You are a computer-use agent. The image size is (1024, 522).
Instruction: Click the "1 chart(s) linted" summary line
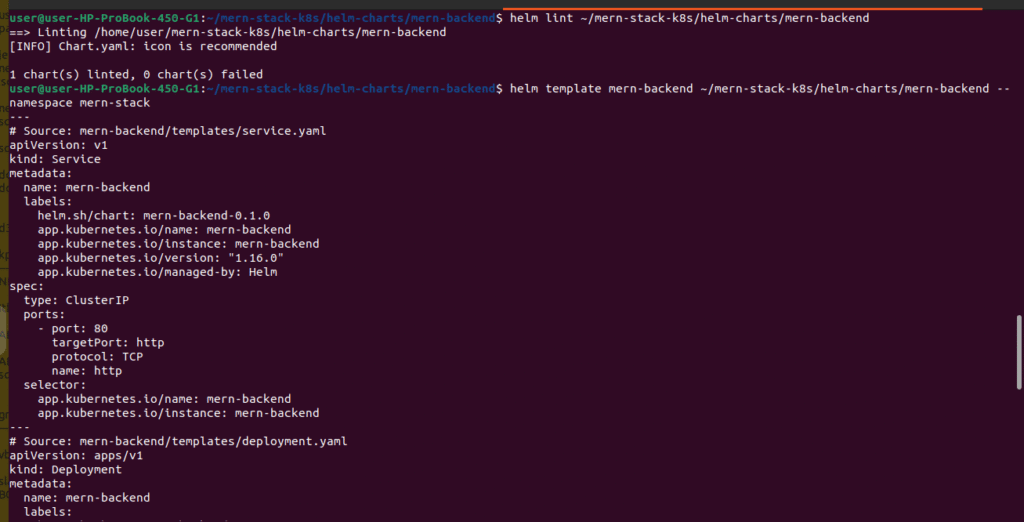pyautogui.click(x=136, y=74)
